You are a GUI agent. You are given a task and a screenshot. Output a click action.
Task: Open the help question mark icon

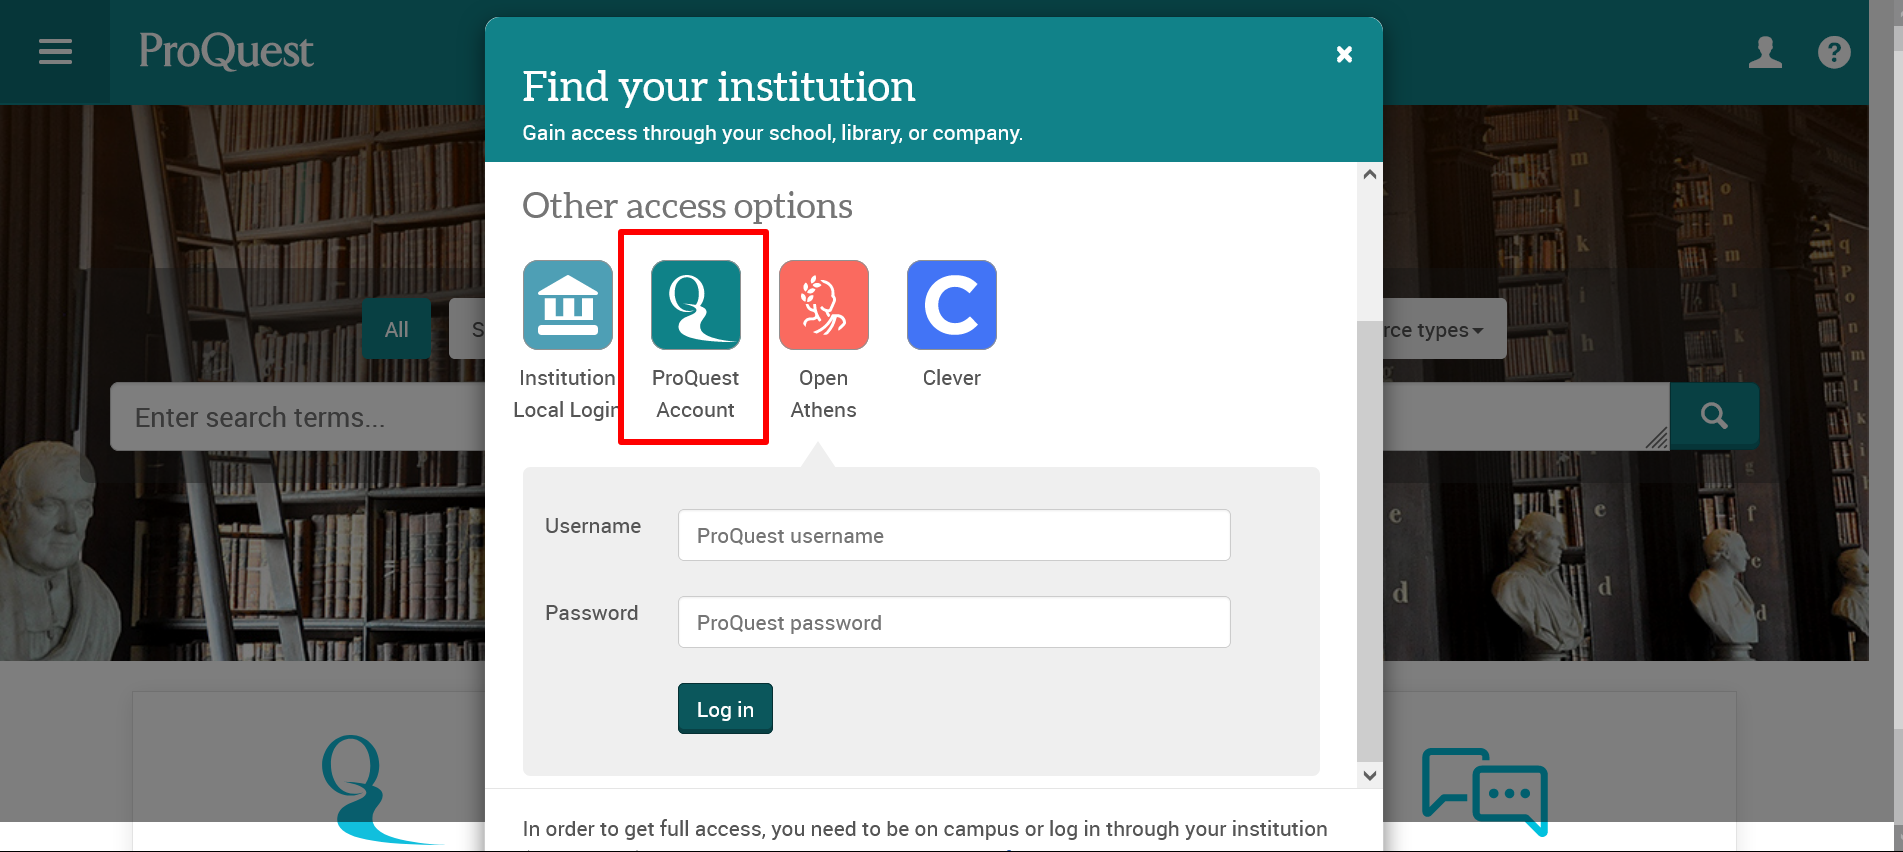coord(1834,52)
